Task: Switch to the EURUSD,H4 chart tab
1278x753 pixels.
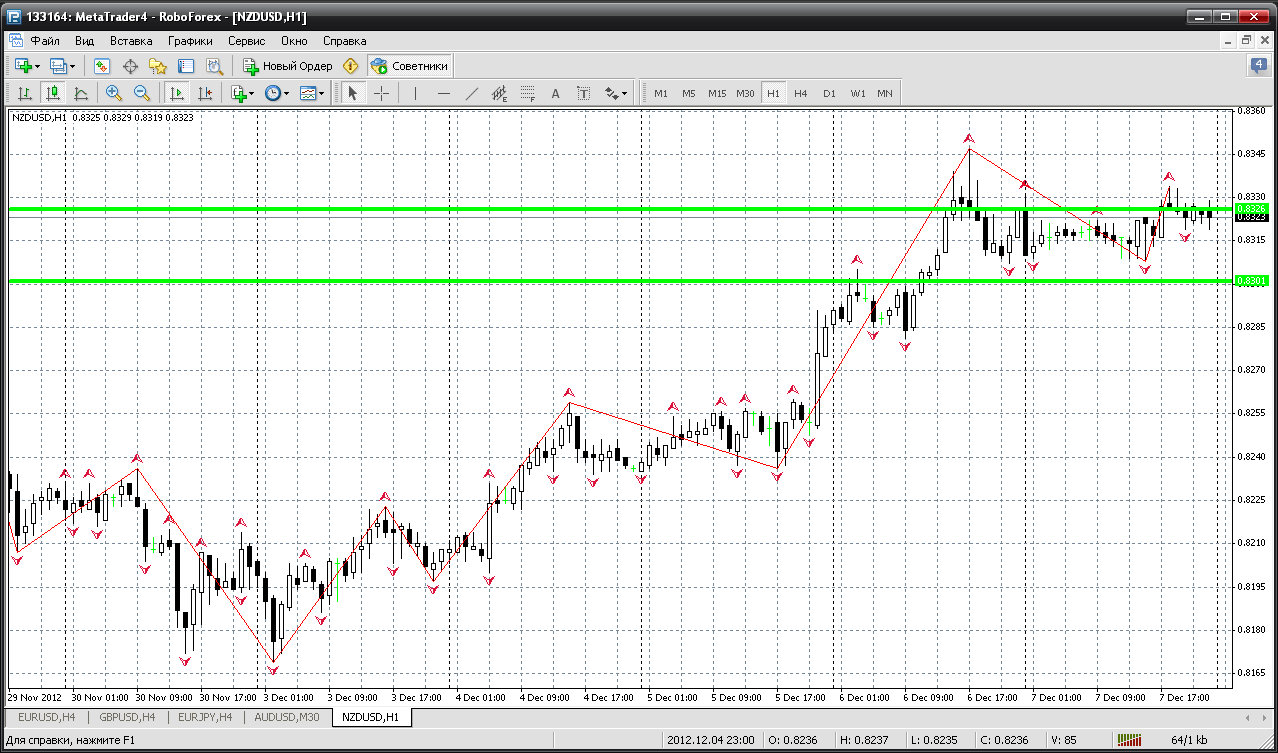Action: 46,717
